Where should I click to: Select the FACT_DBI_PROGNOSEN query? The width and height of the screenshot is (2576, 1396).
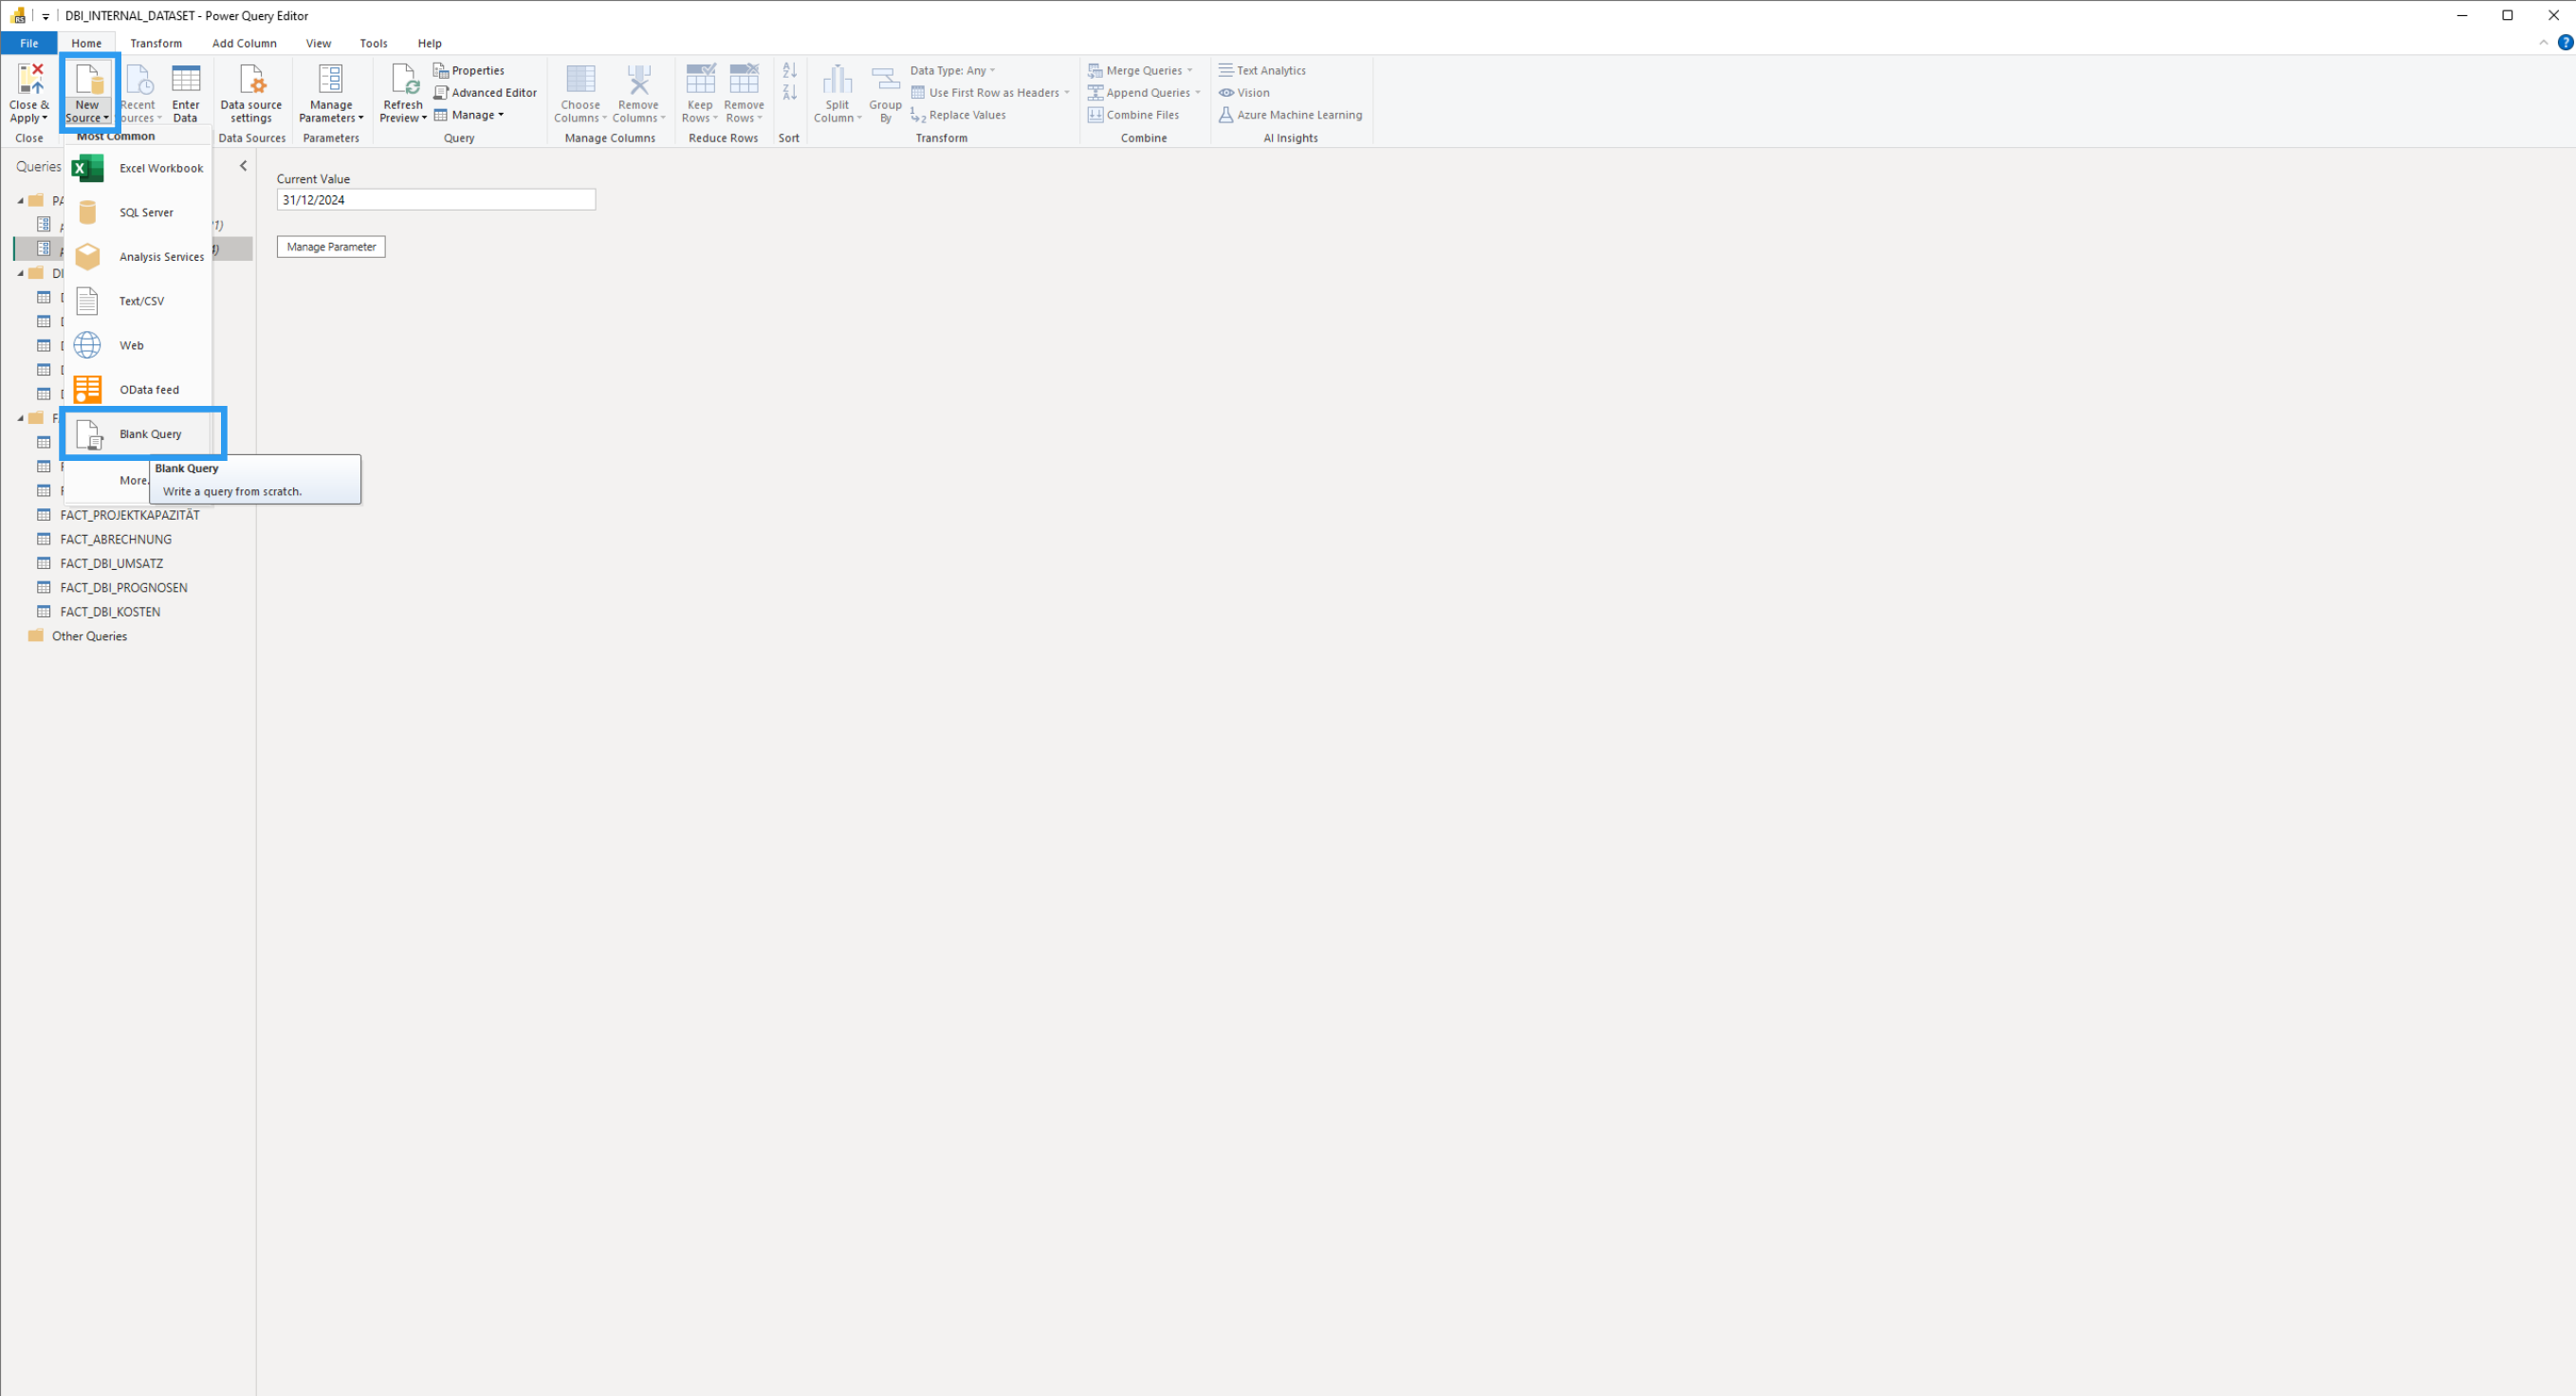(x=123, y=588)
